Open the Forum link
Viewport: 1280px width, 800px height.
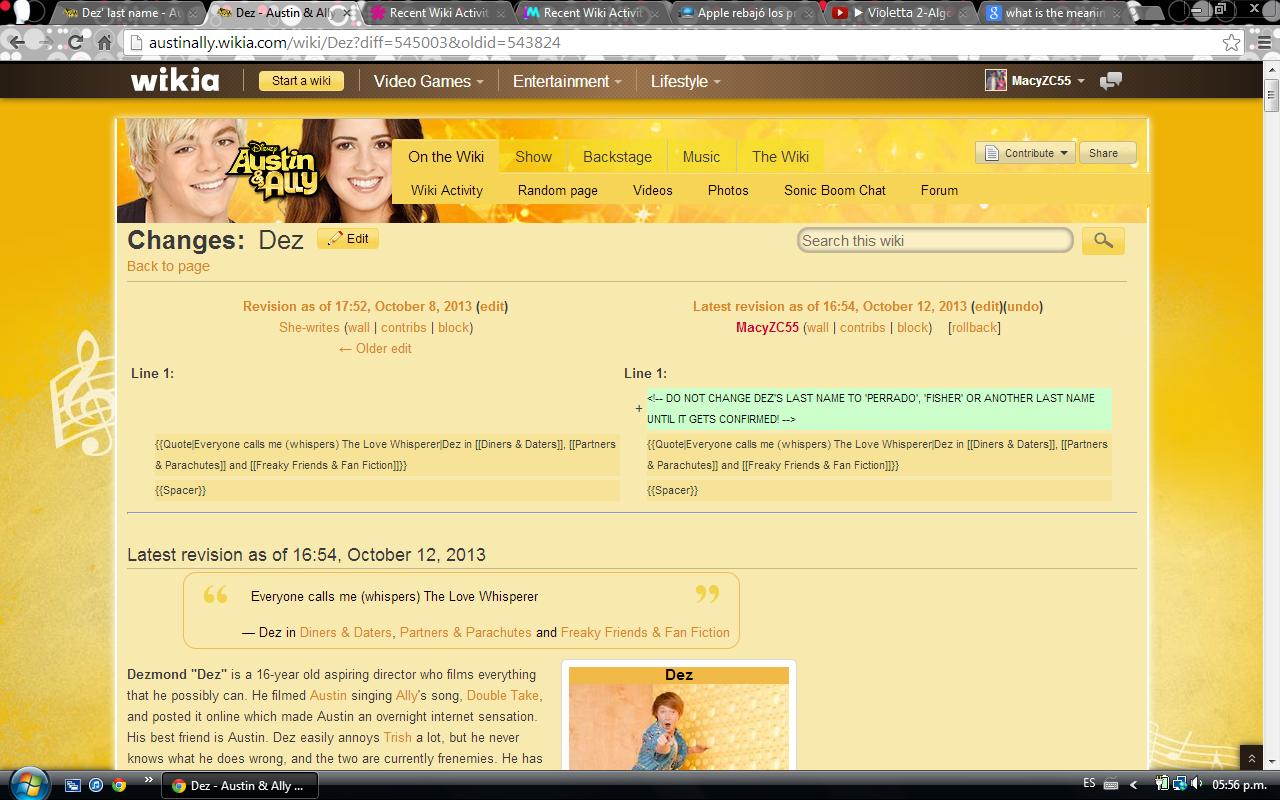click(x=939, y=190)
